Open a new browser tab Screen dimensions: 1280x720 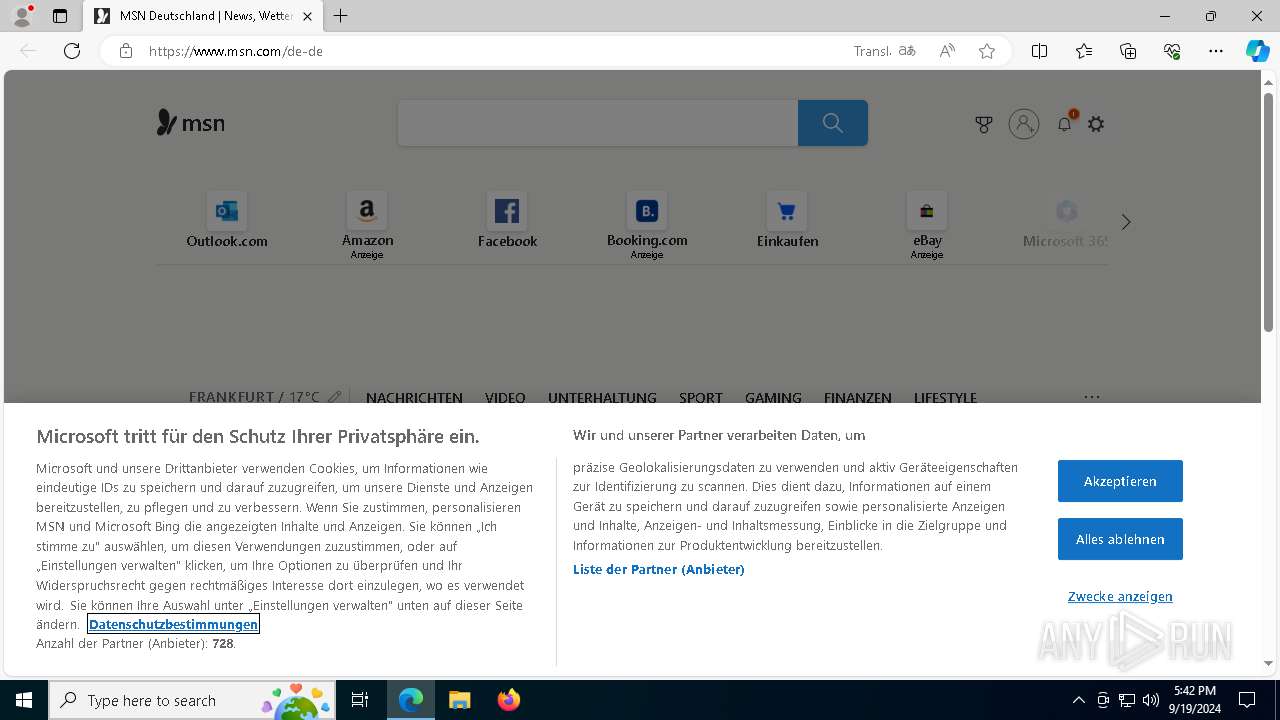coord(341,16)
